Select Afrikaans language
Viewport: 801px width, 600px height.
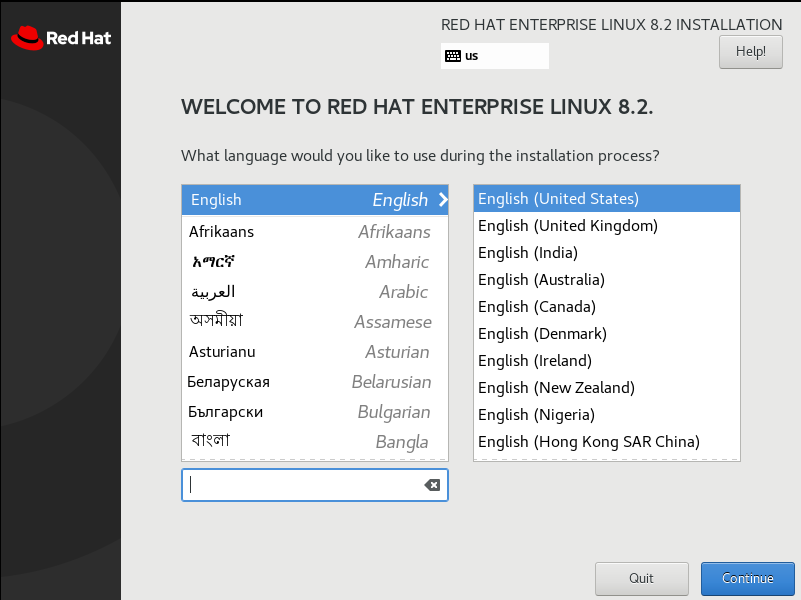click(x=315, y=232)
